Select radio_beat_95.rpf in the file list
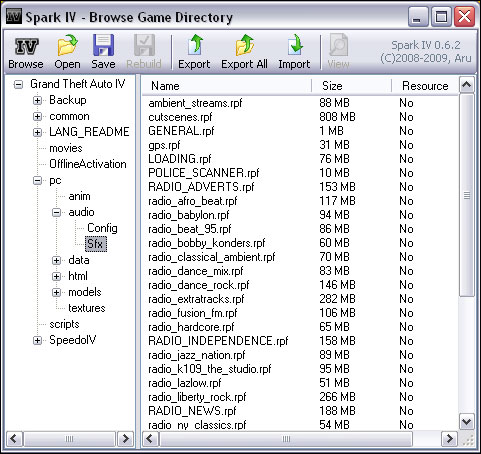 (190, 229)
